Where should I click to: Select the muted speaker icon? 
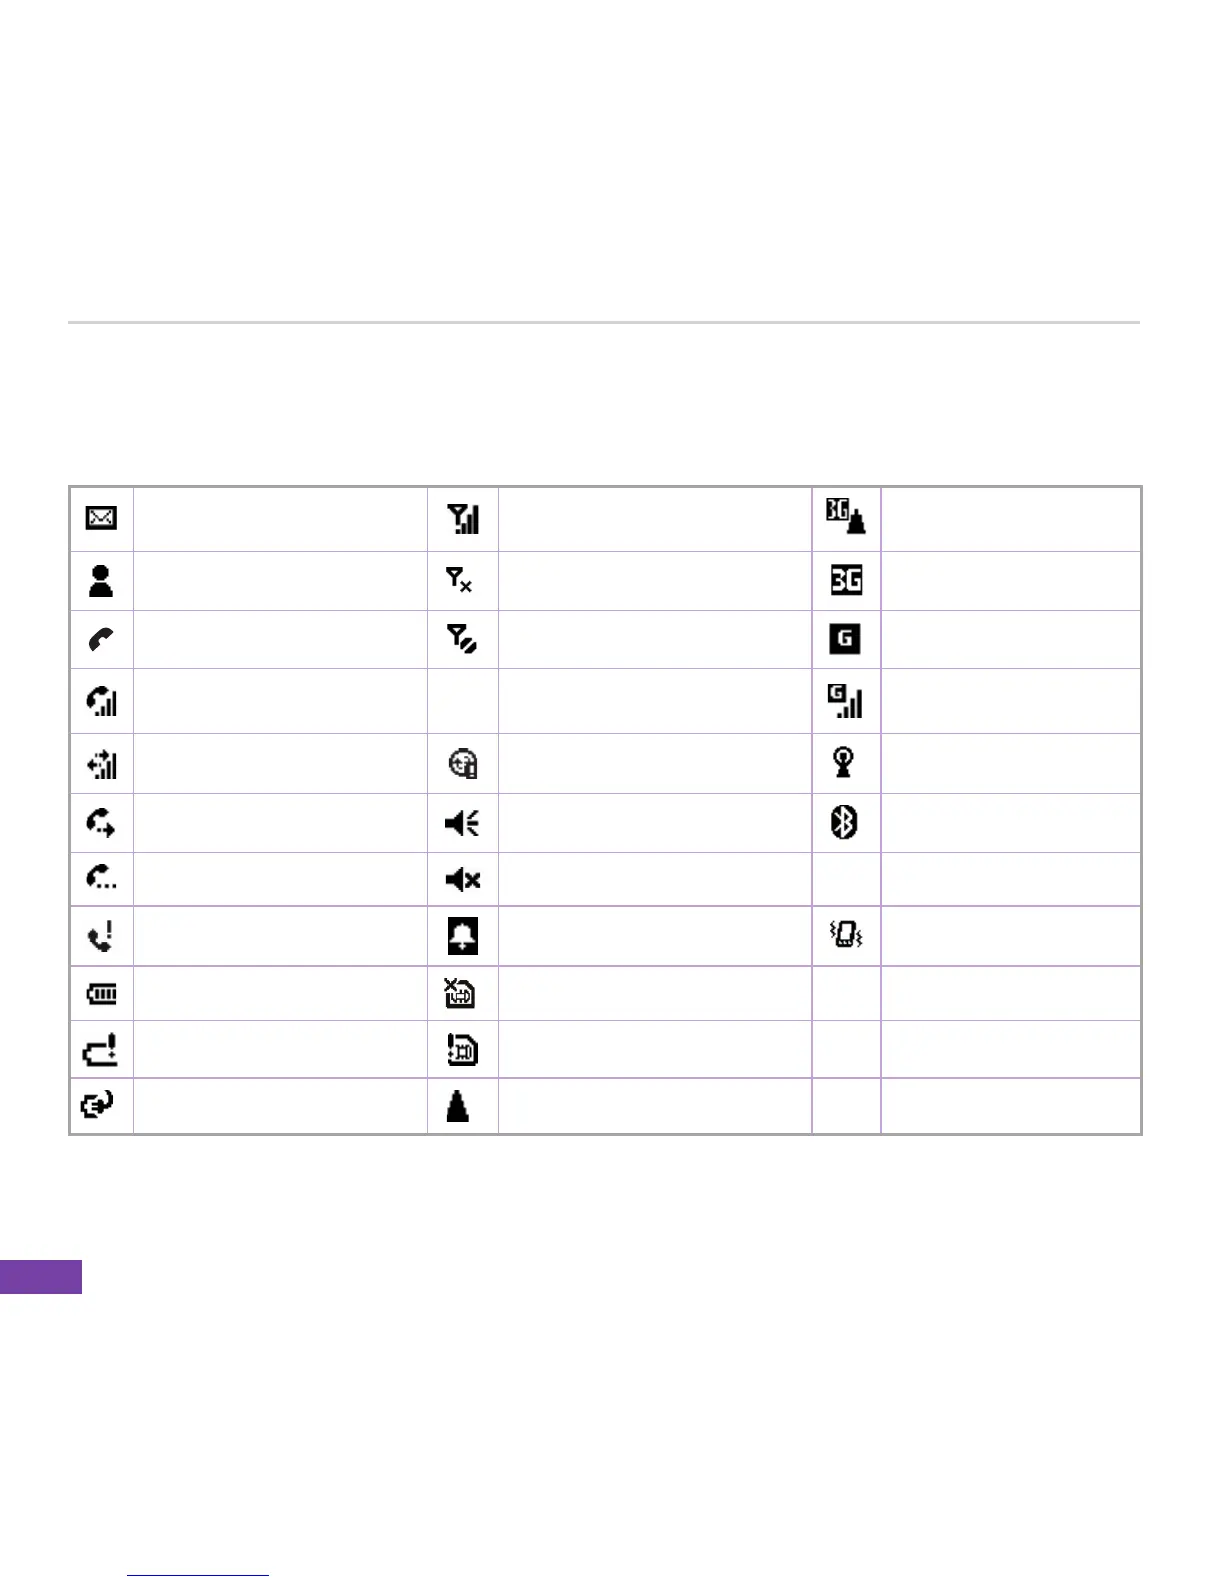click(462, 880)
